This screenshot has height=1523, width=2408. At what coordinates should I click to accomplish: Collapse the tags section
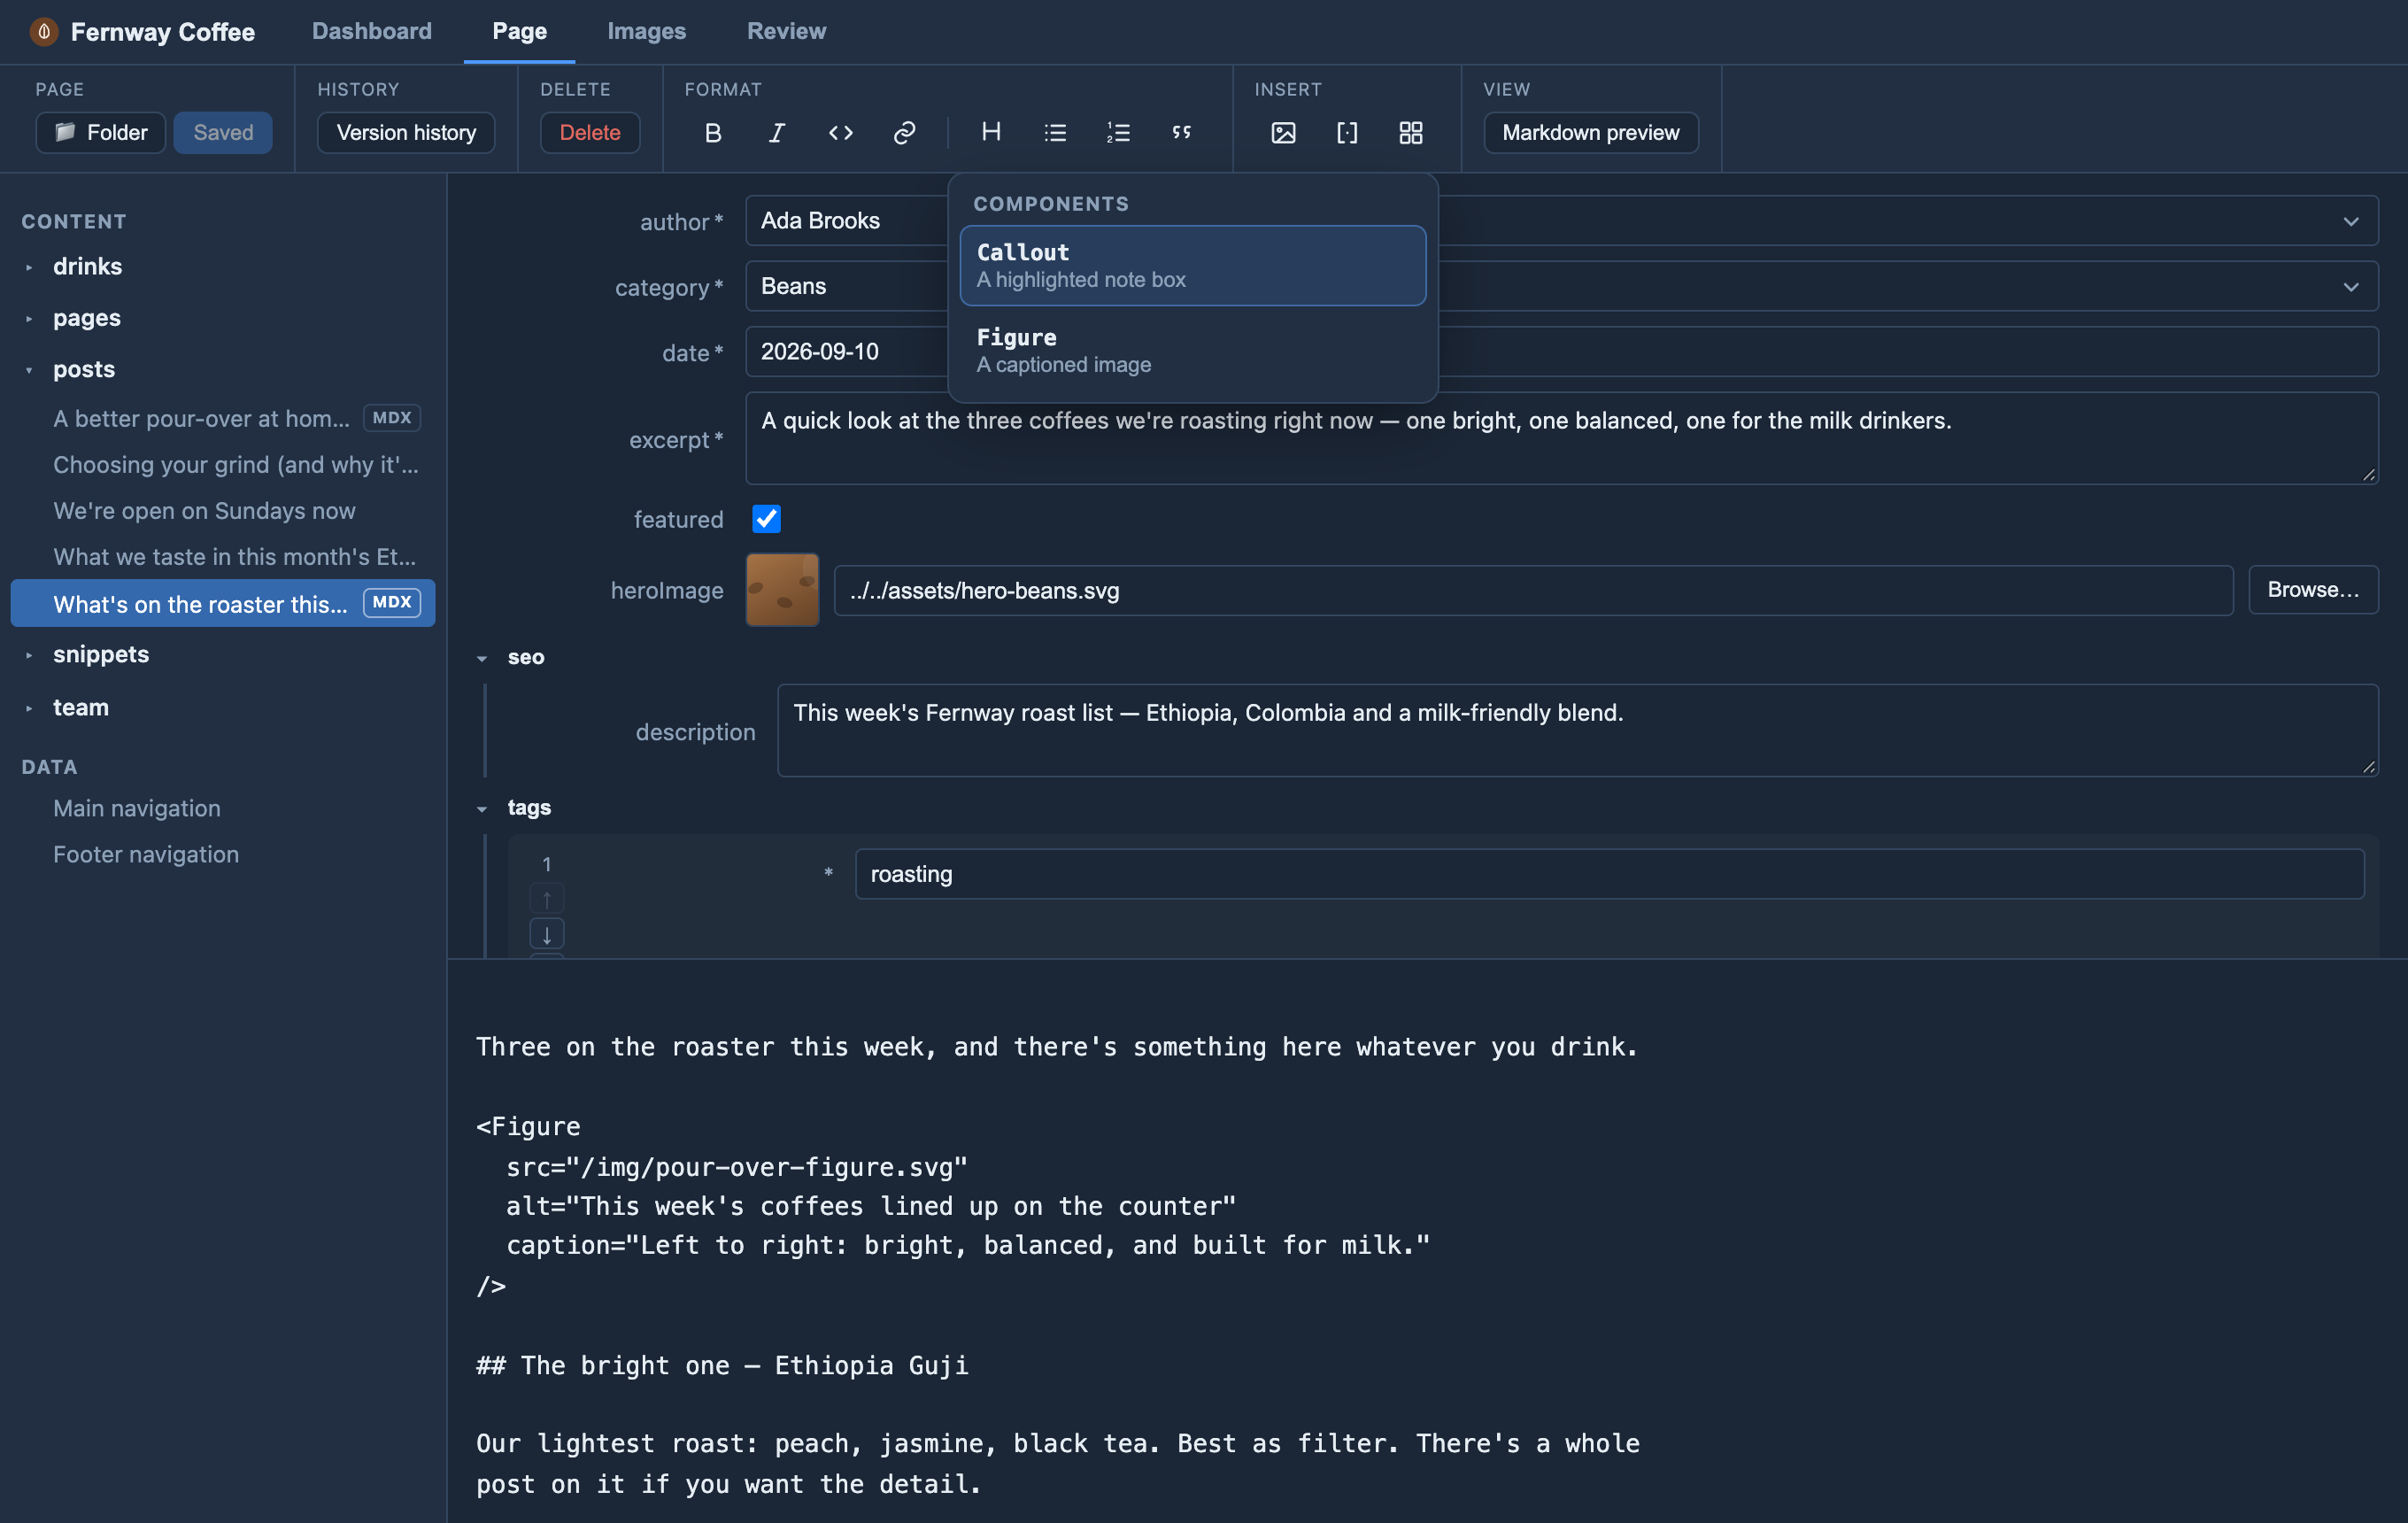coord(482,808)
